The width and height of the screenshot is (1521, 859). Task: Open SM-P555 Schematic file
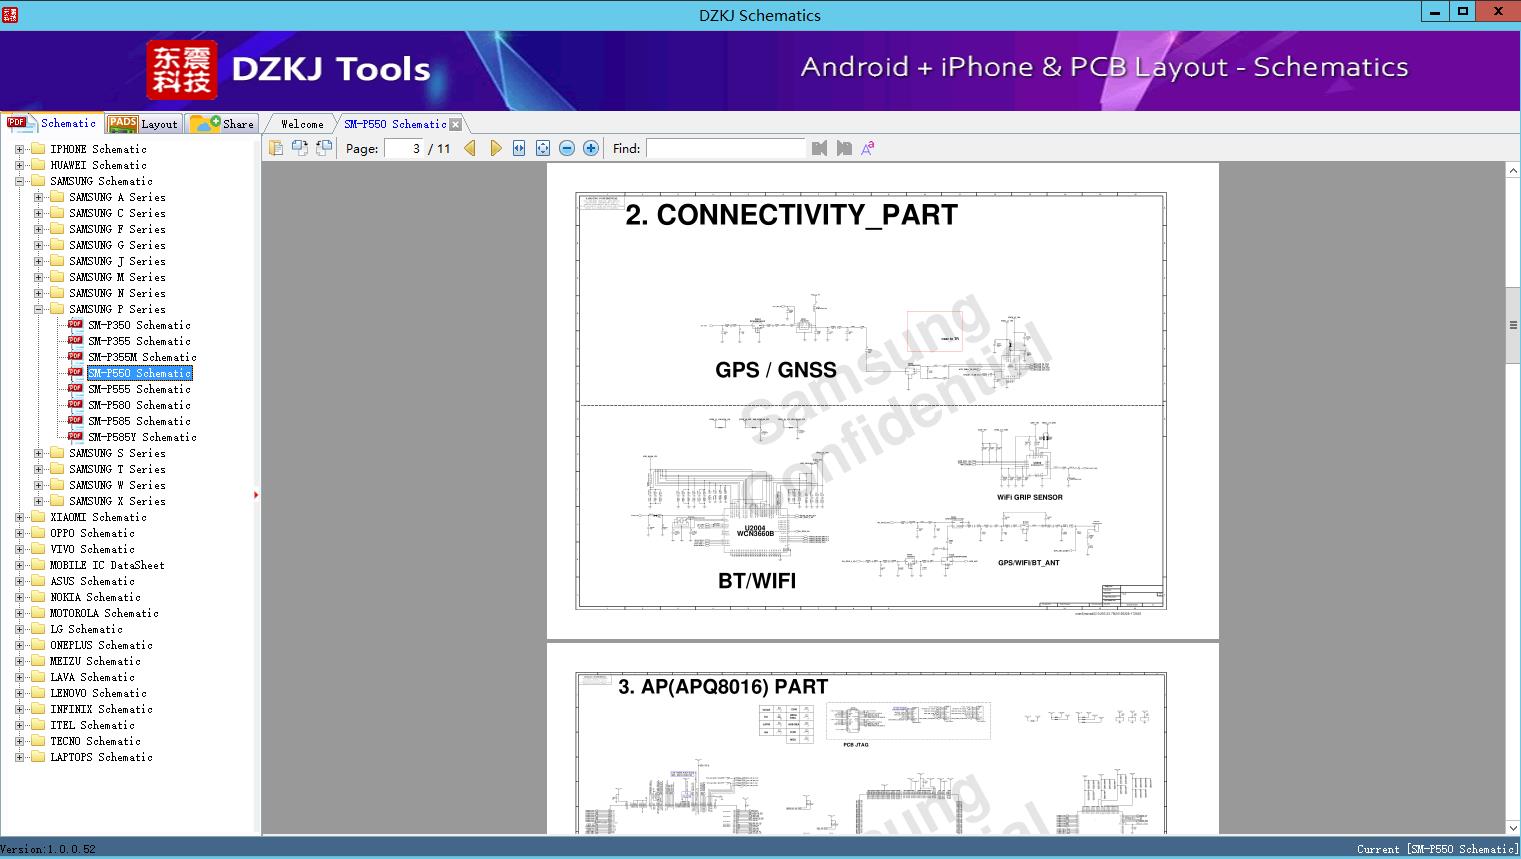(x=139, y=389)
